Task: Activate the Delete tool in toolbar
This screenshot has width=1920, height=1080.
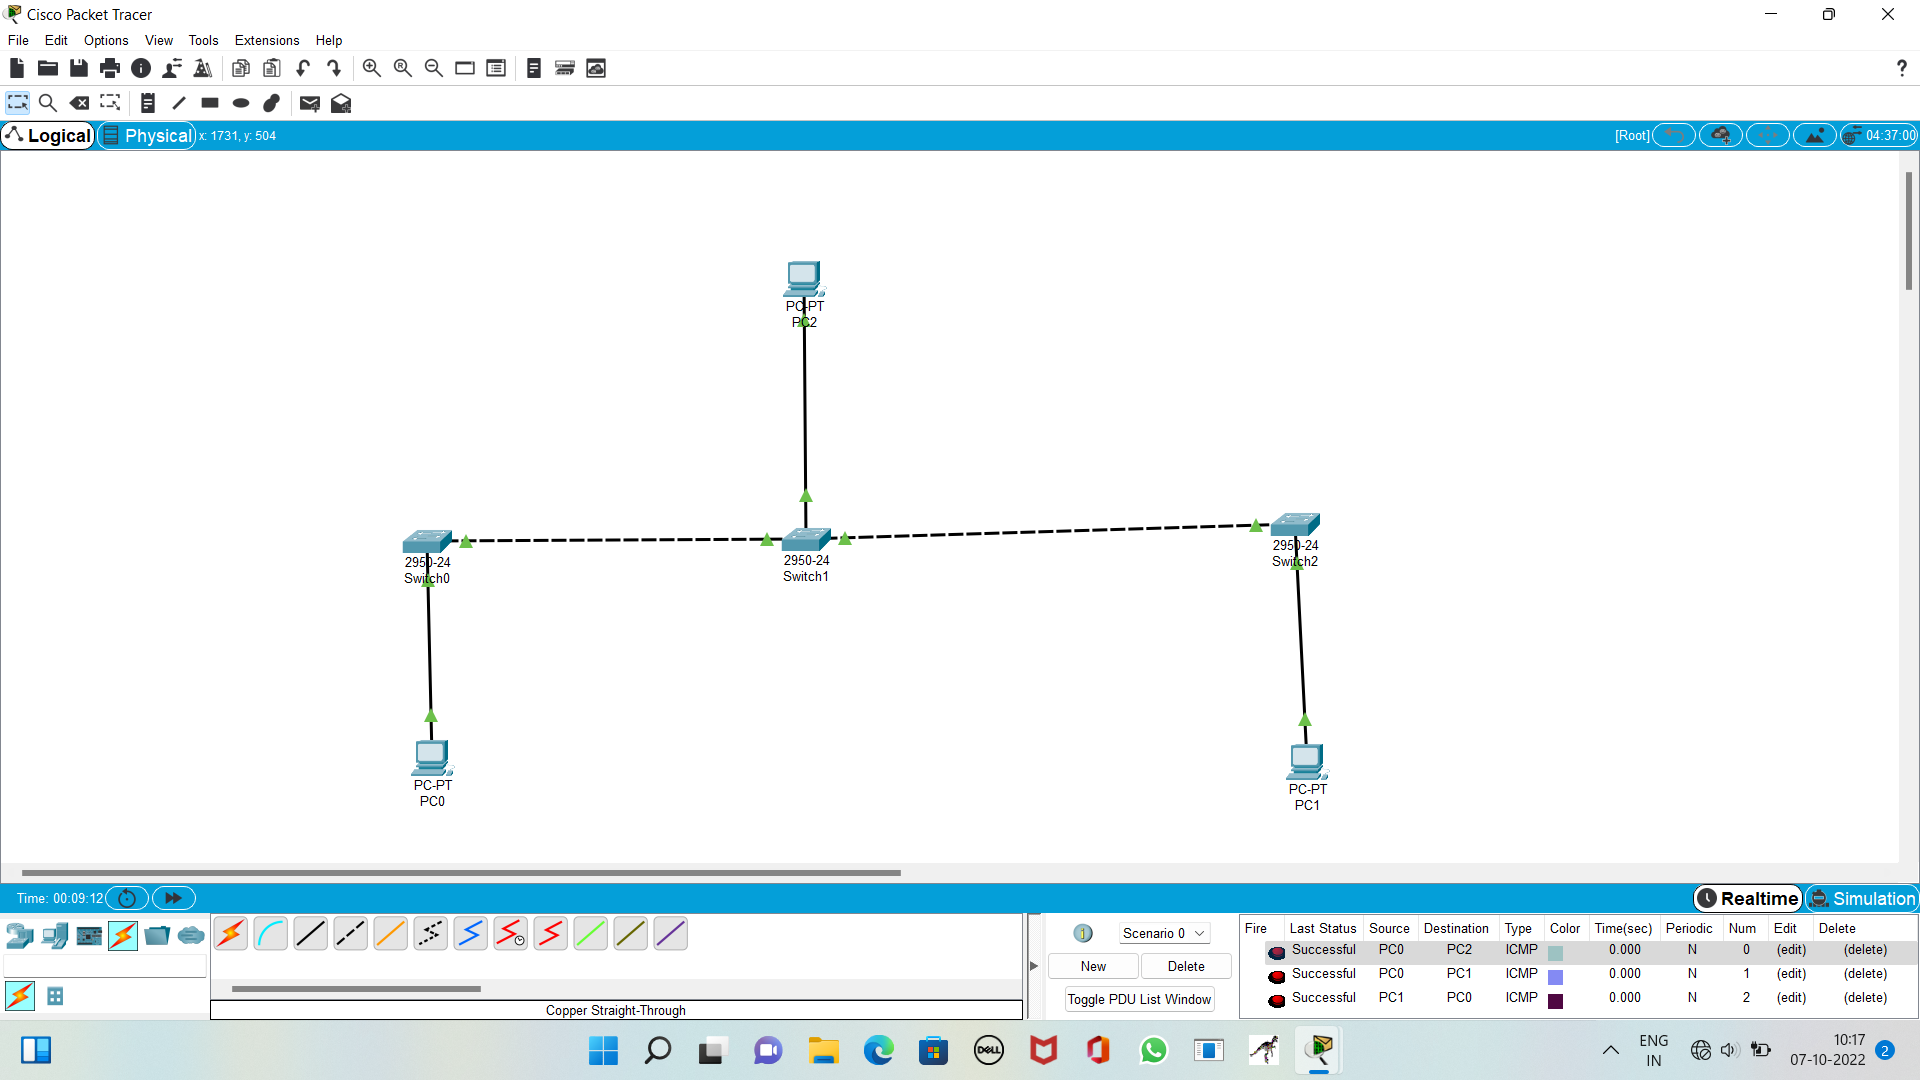Action: tap(79, 103)
